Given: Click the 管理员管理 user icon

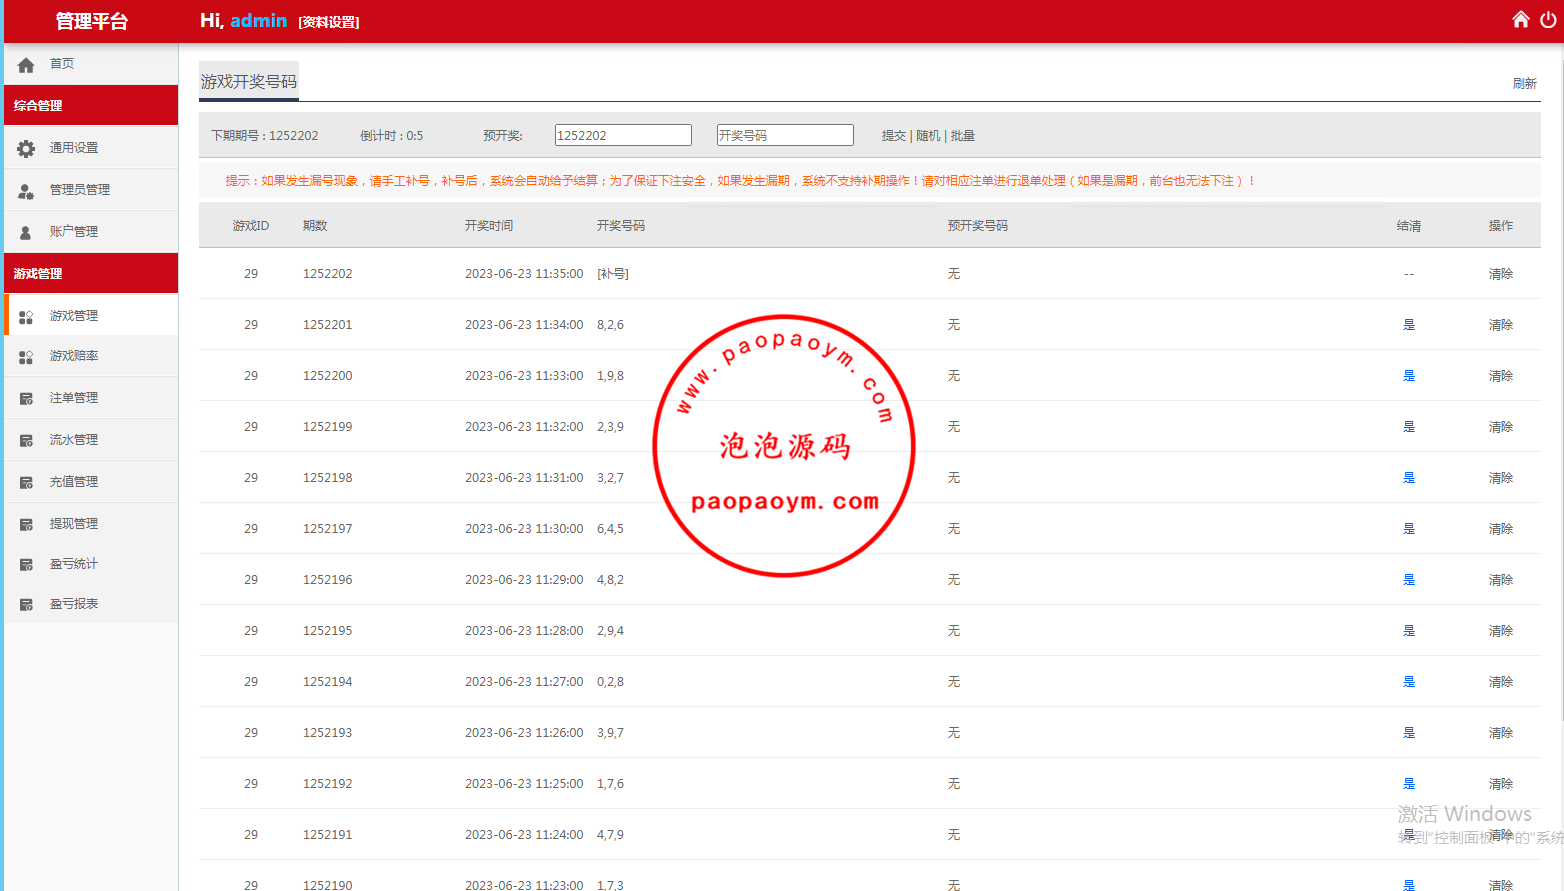Looking at the screenshot, I should pos(26,190).
